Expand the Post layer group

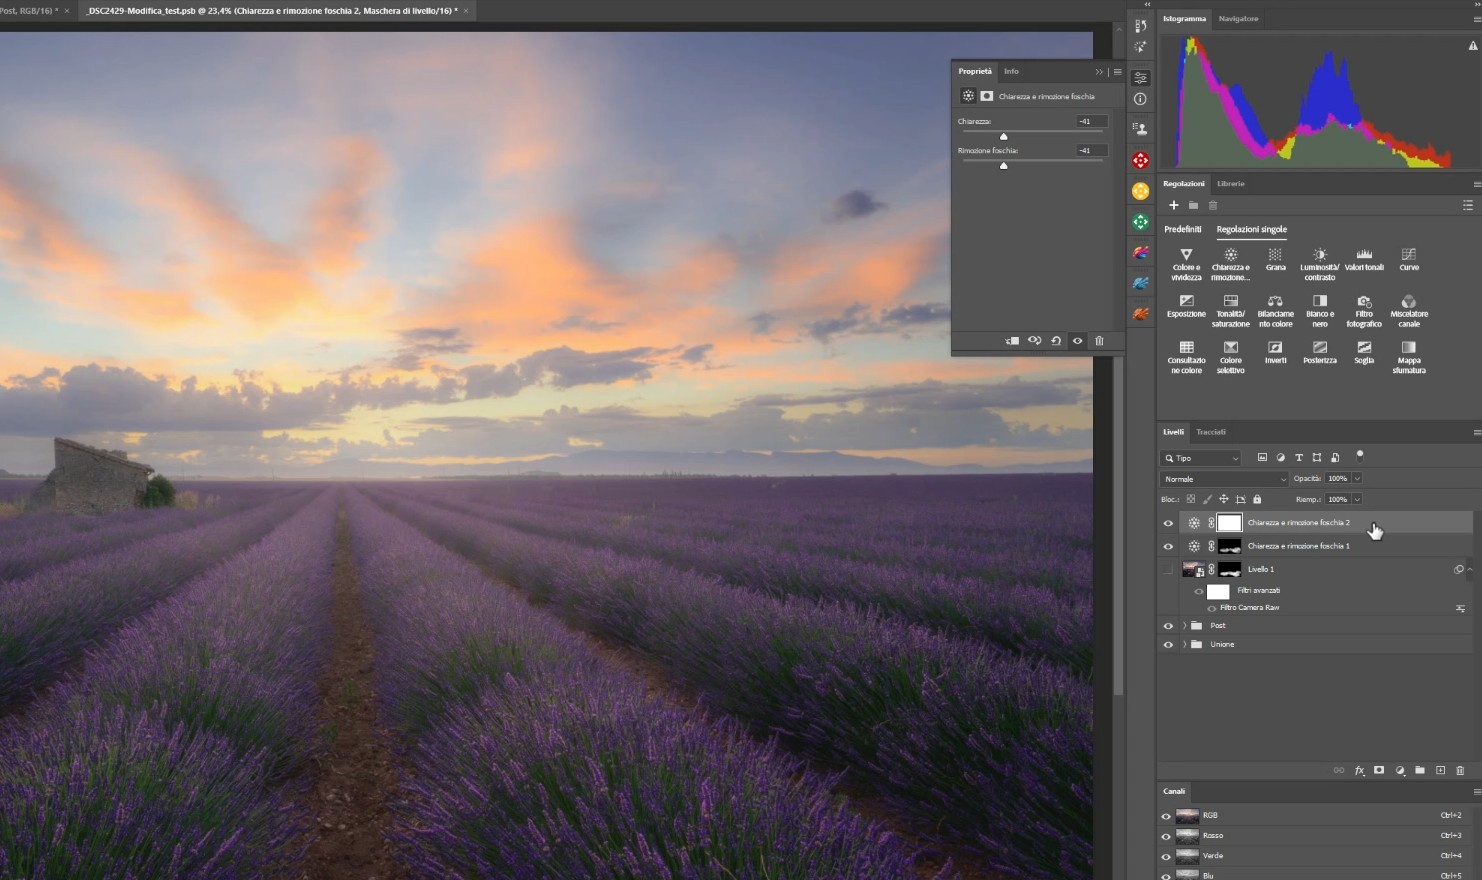[x=1185, y=626]
